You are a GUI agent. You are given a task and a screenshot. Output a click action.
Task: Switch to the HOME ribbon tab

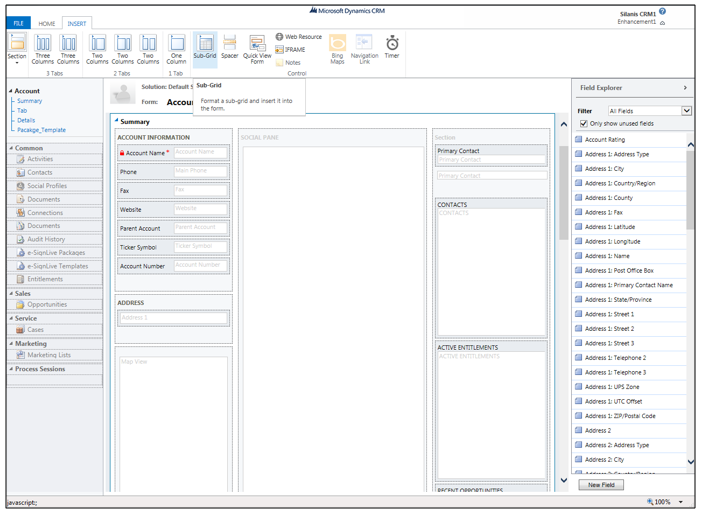click(x=47, y=24)
